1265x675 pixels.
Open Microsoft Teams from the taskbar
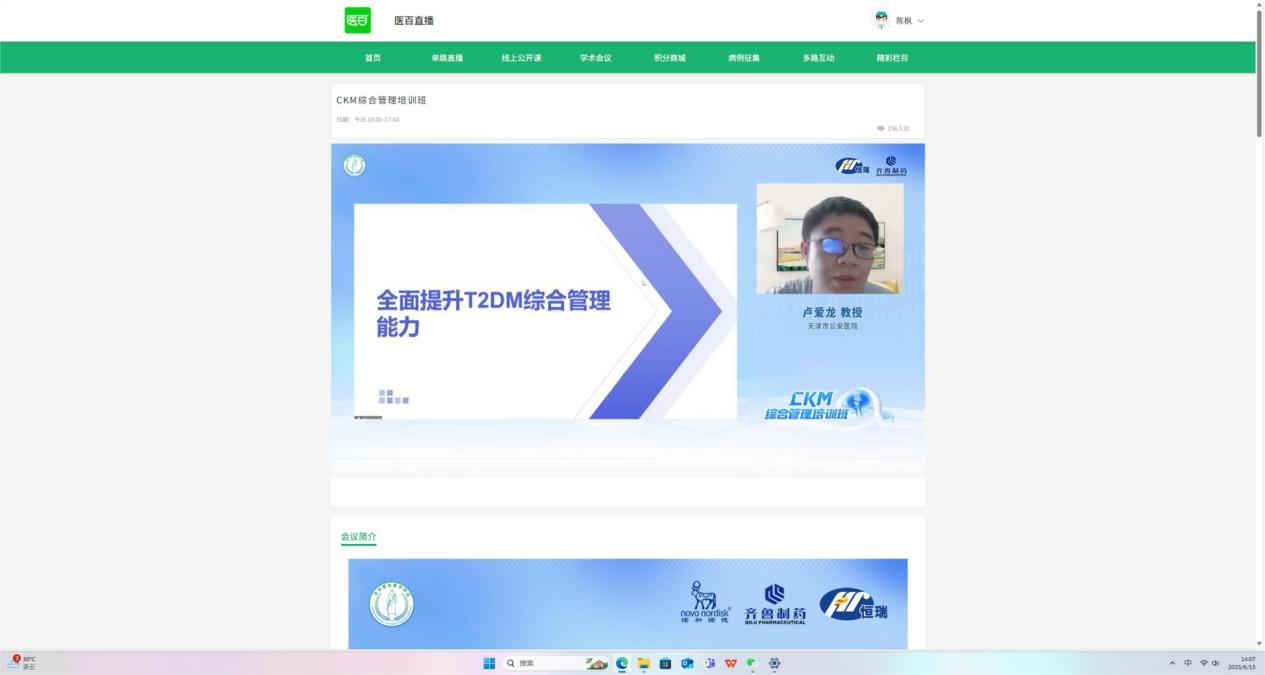pos(709,663)
